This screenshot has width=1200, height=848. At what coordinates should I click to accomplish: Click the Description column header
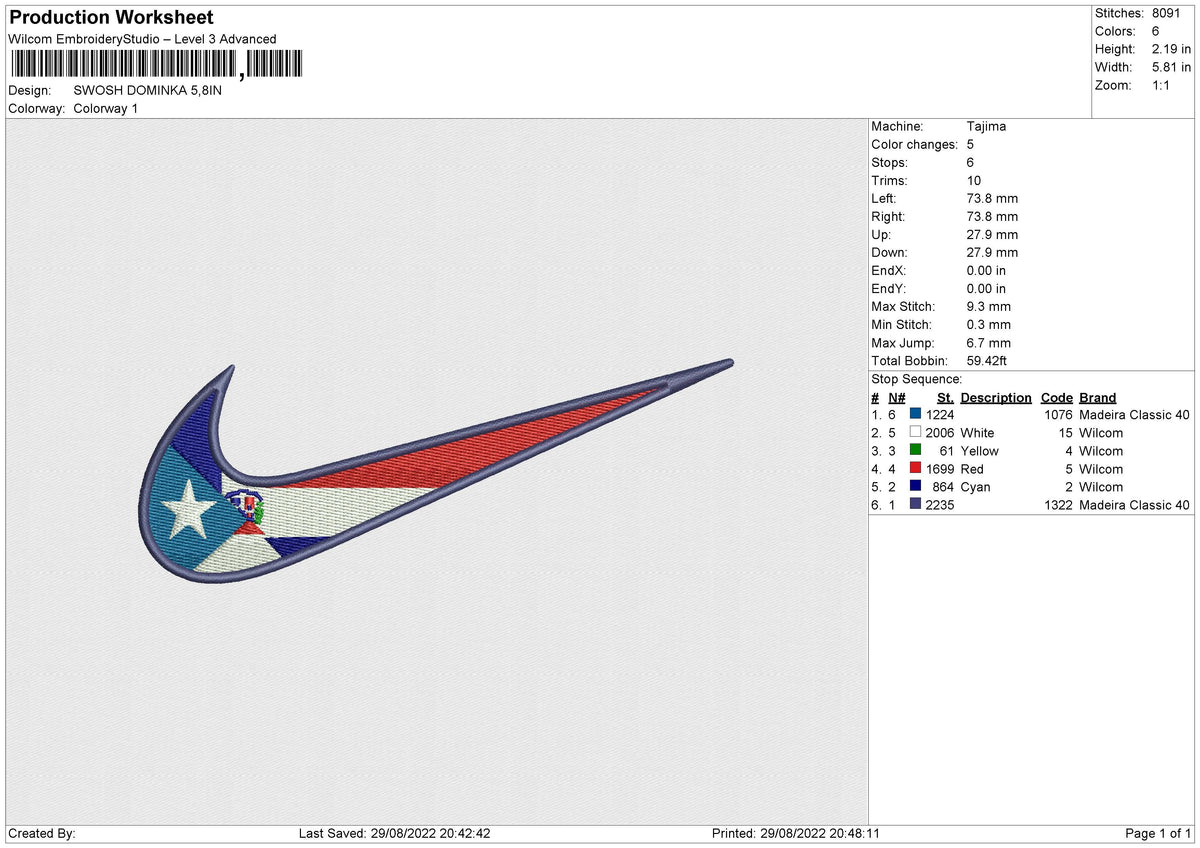pos(996,397)
